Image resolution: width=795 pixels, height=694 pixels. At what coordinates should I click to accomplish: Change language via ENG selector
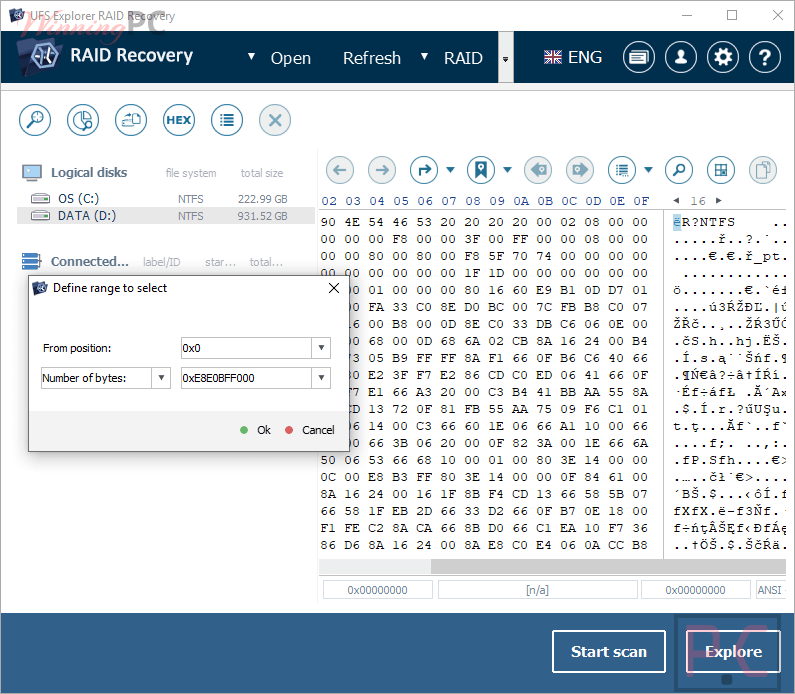(x=573, y=57)
